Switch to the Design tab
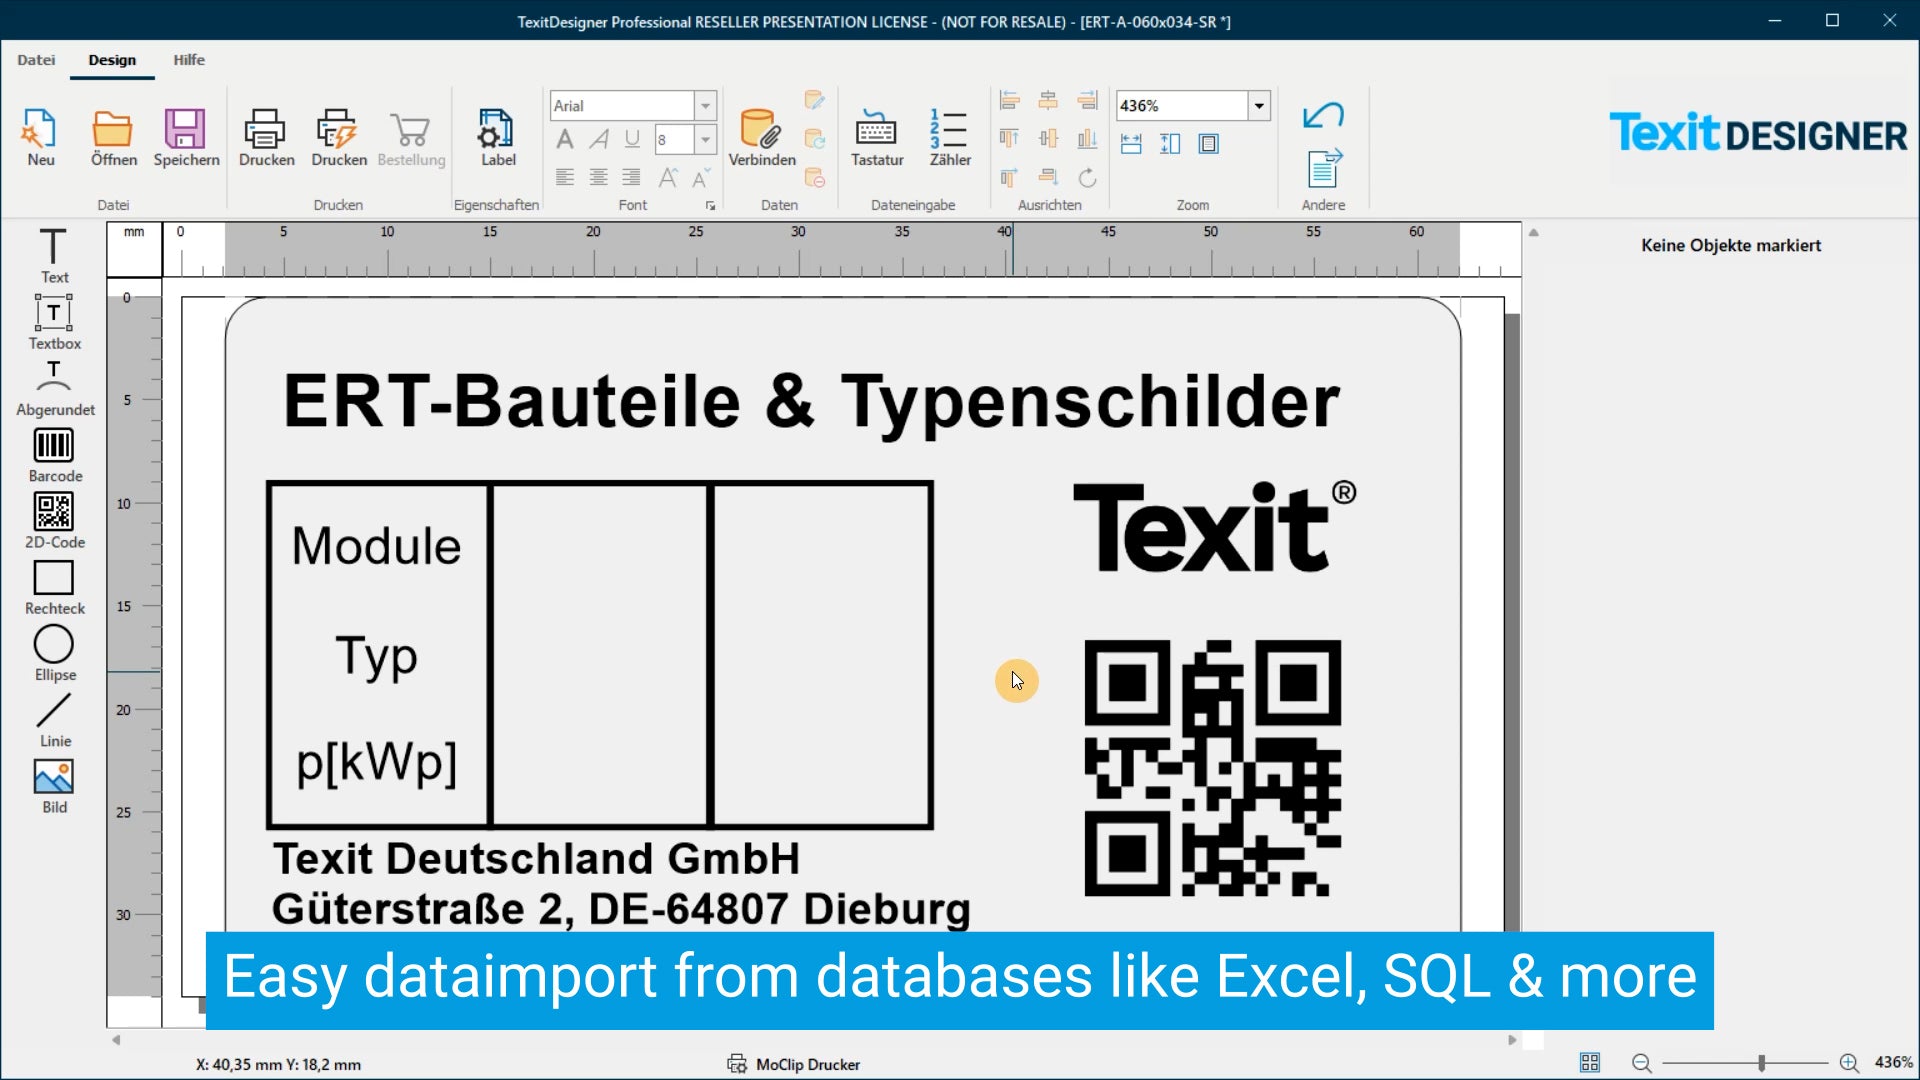1920x1080 pixels. [112, 60]
